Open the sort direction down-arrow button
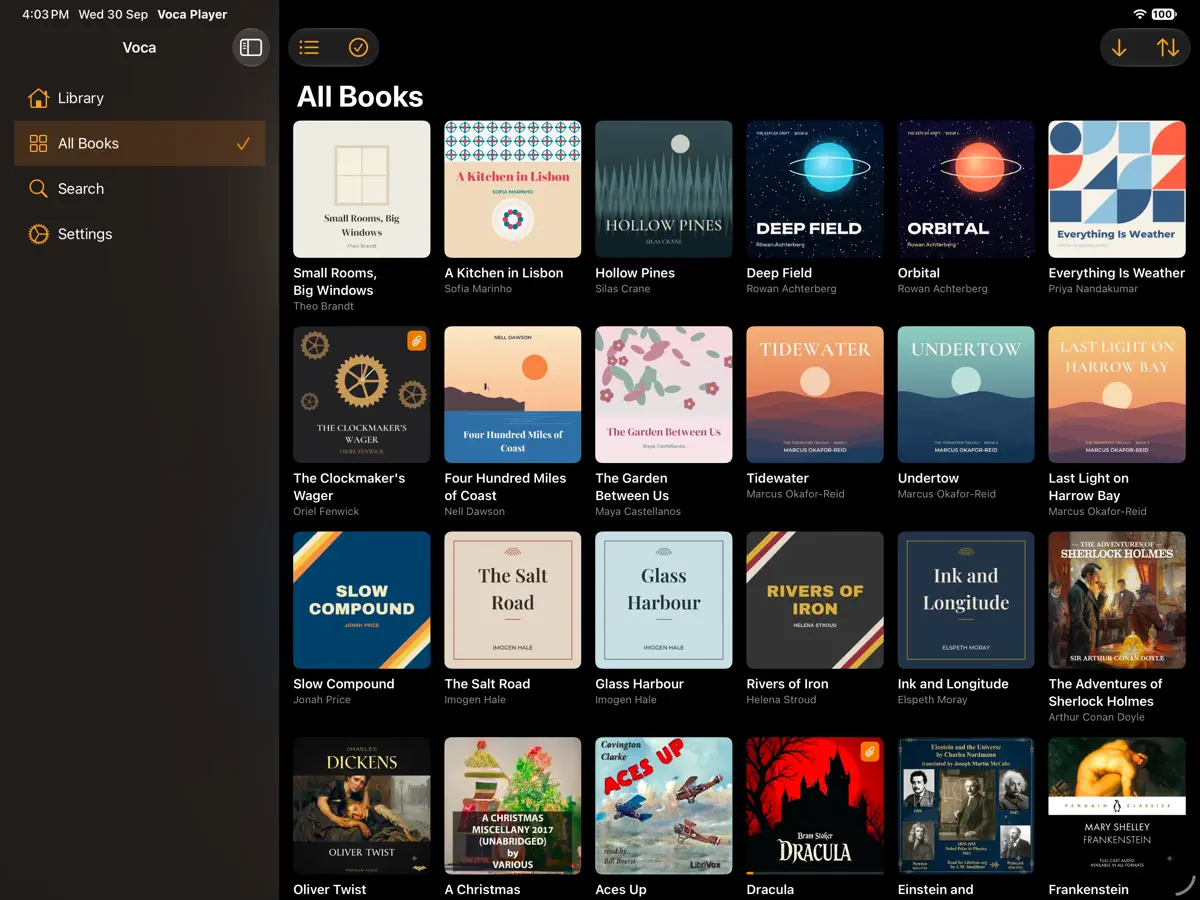 [1119, 47]
